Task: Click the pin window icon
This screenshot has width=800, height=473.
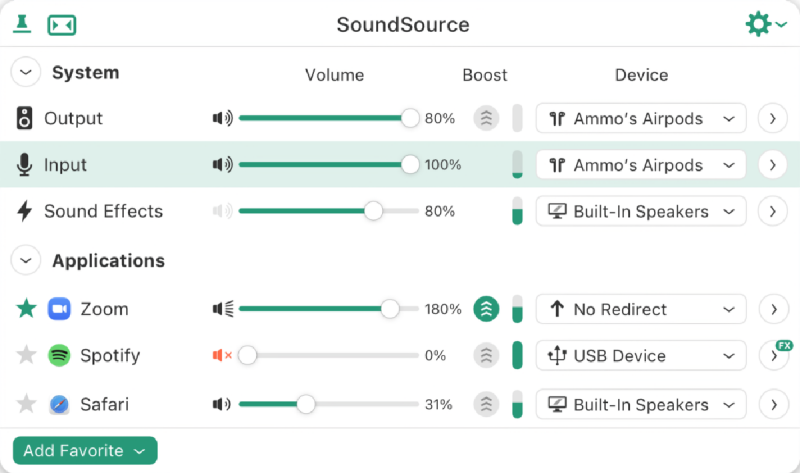Action: (22, 24)
